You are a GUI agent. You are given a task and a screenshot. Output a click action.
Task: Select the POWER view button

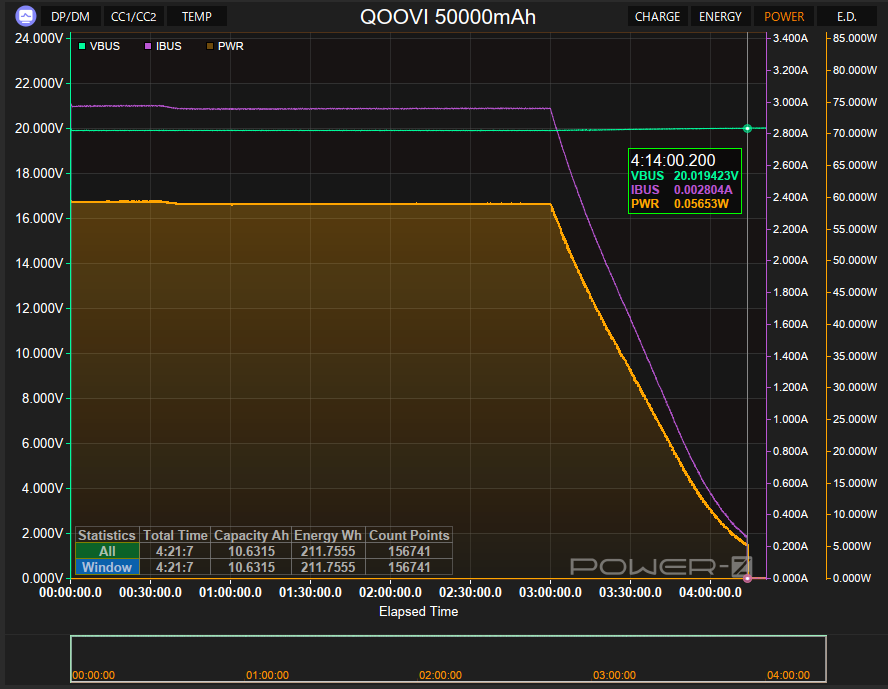(x=784, y=16)
